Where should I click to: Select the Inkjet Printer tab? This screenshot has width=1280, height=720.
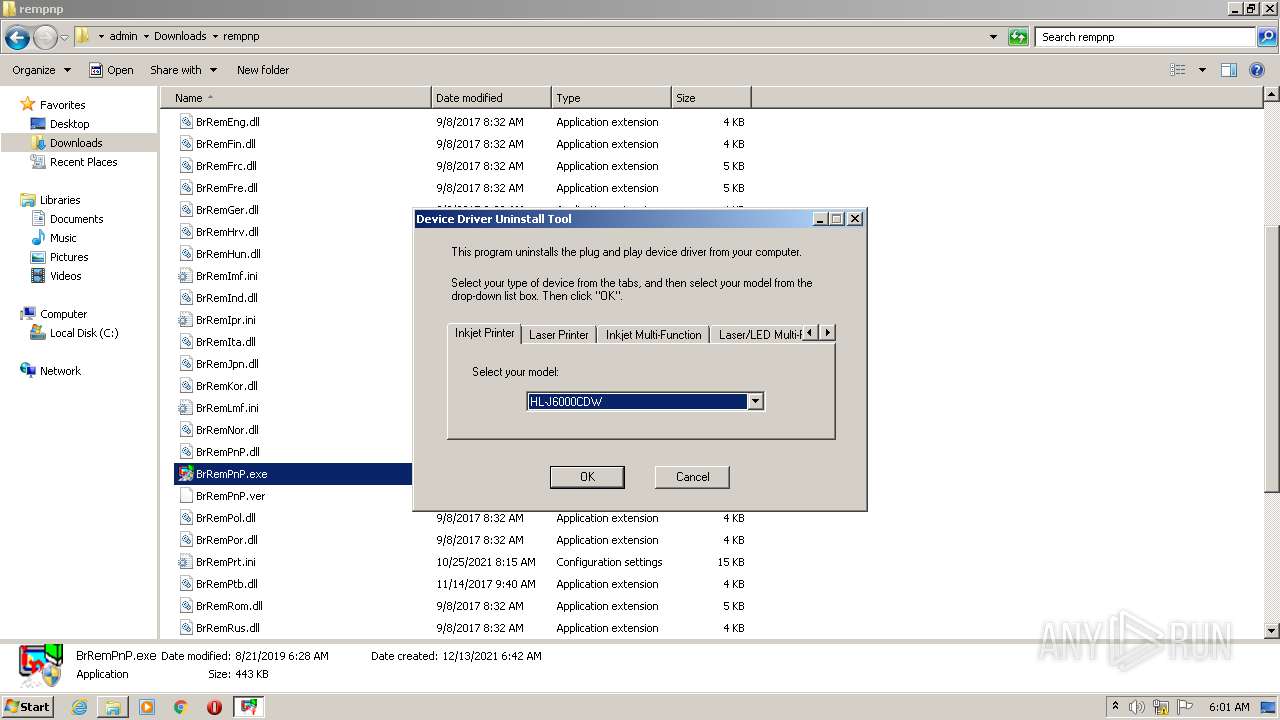(x=485, y=333)
